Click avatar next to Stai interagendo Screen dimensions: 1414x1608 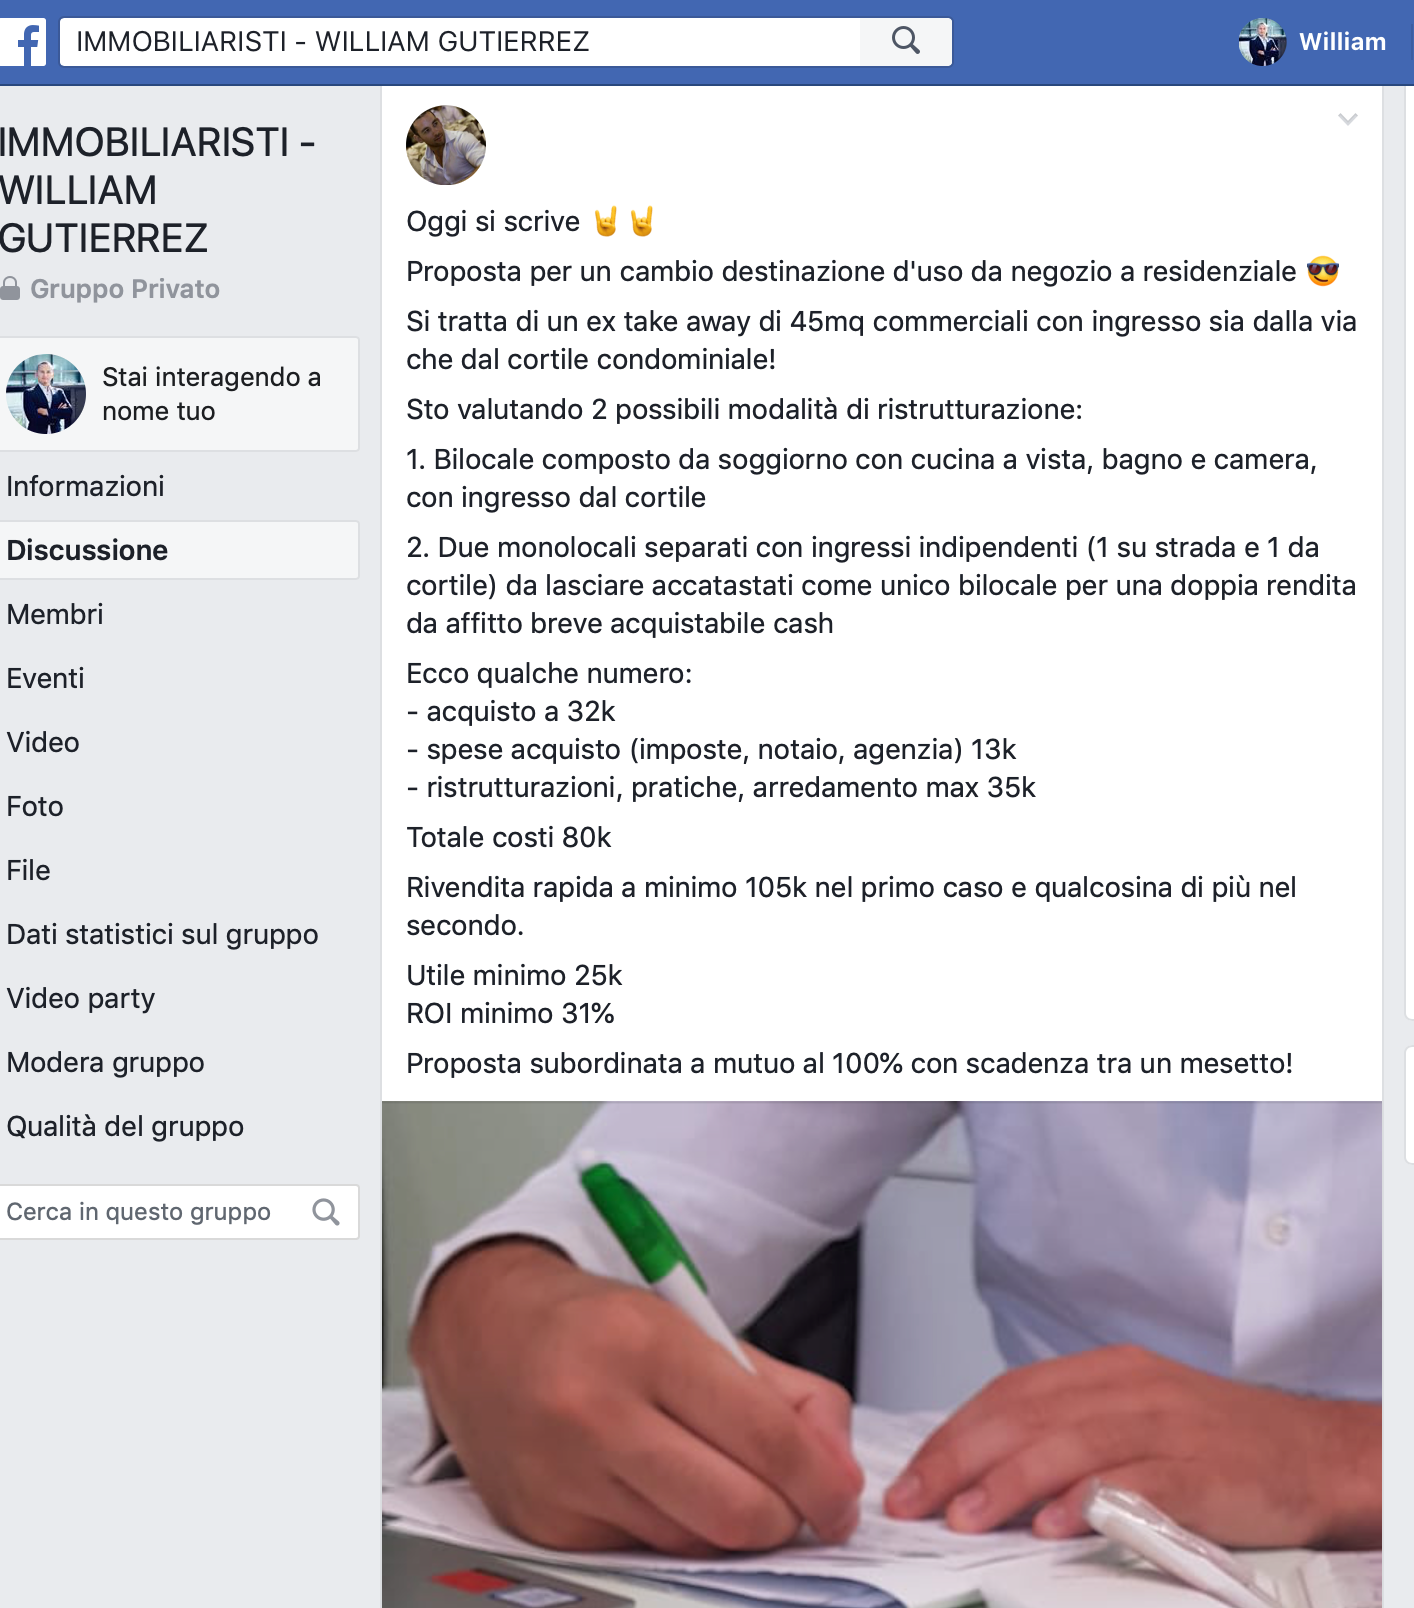click(46, 394)
